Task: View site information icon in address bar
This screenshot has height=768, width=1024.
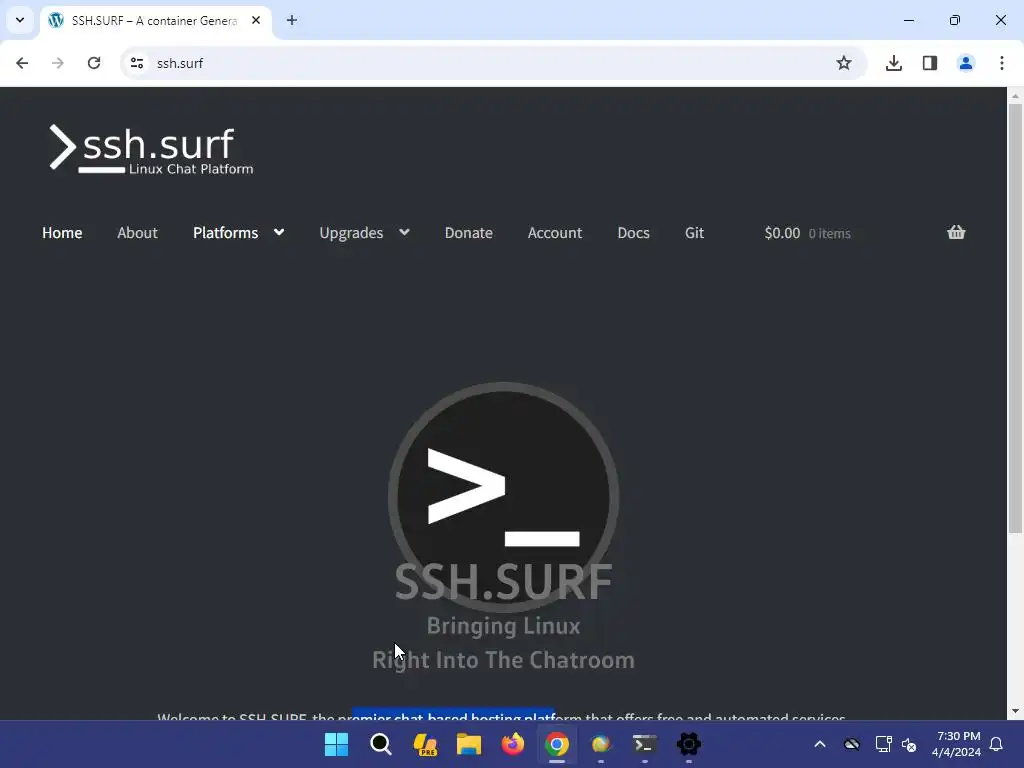Action: tap(136, 63)
